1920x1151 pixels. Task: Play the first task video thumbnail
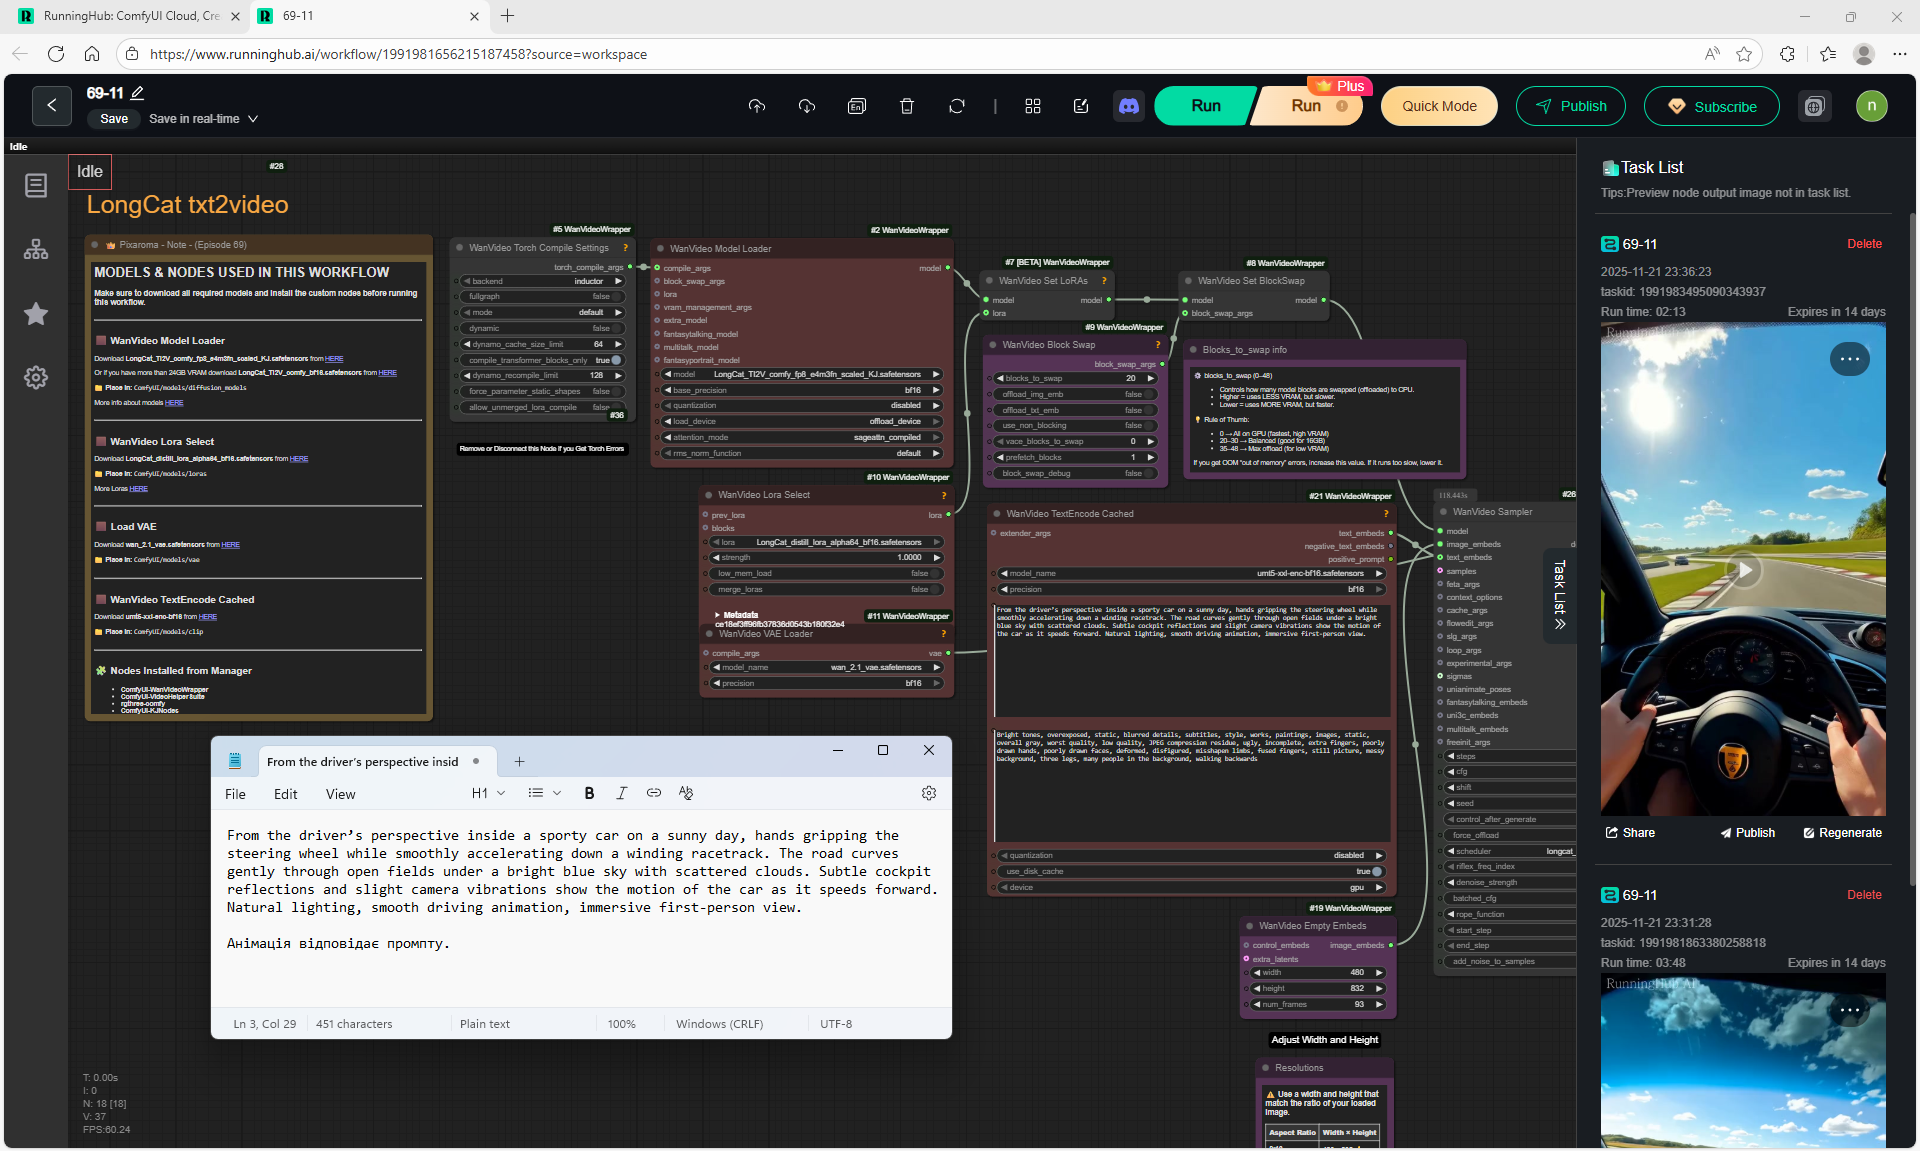point(1743,570)
